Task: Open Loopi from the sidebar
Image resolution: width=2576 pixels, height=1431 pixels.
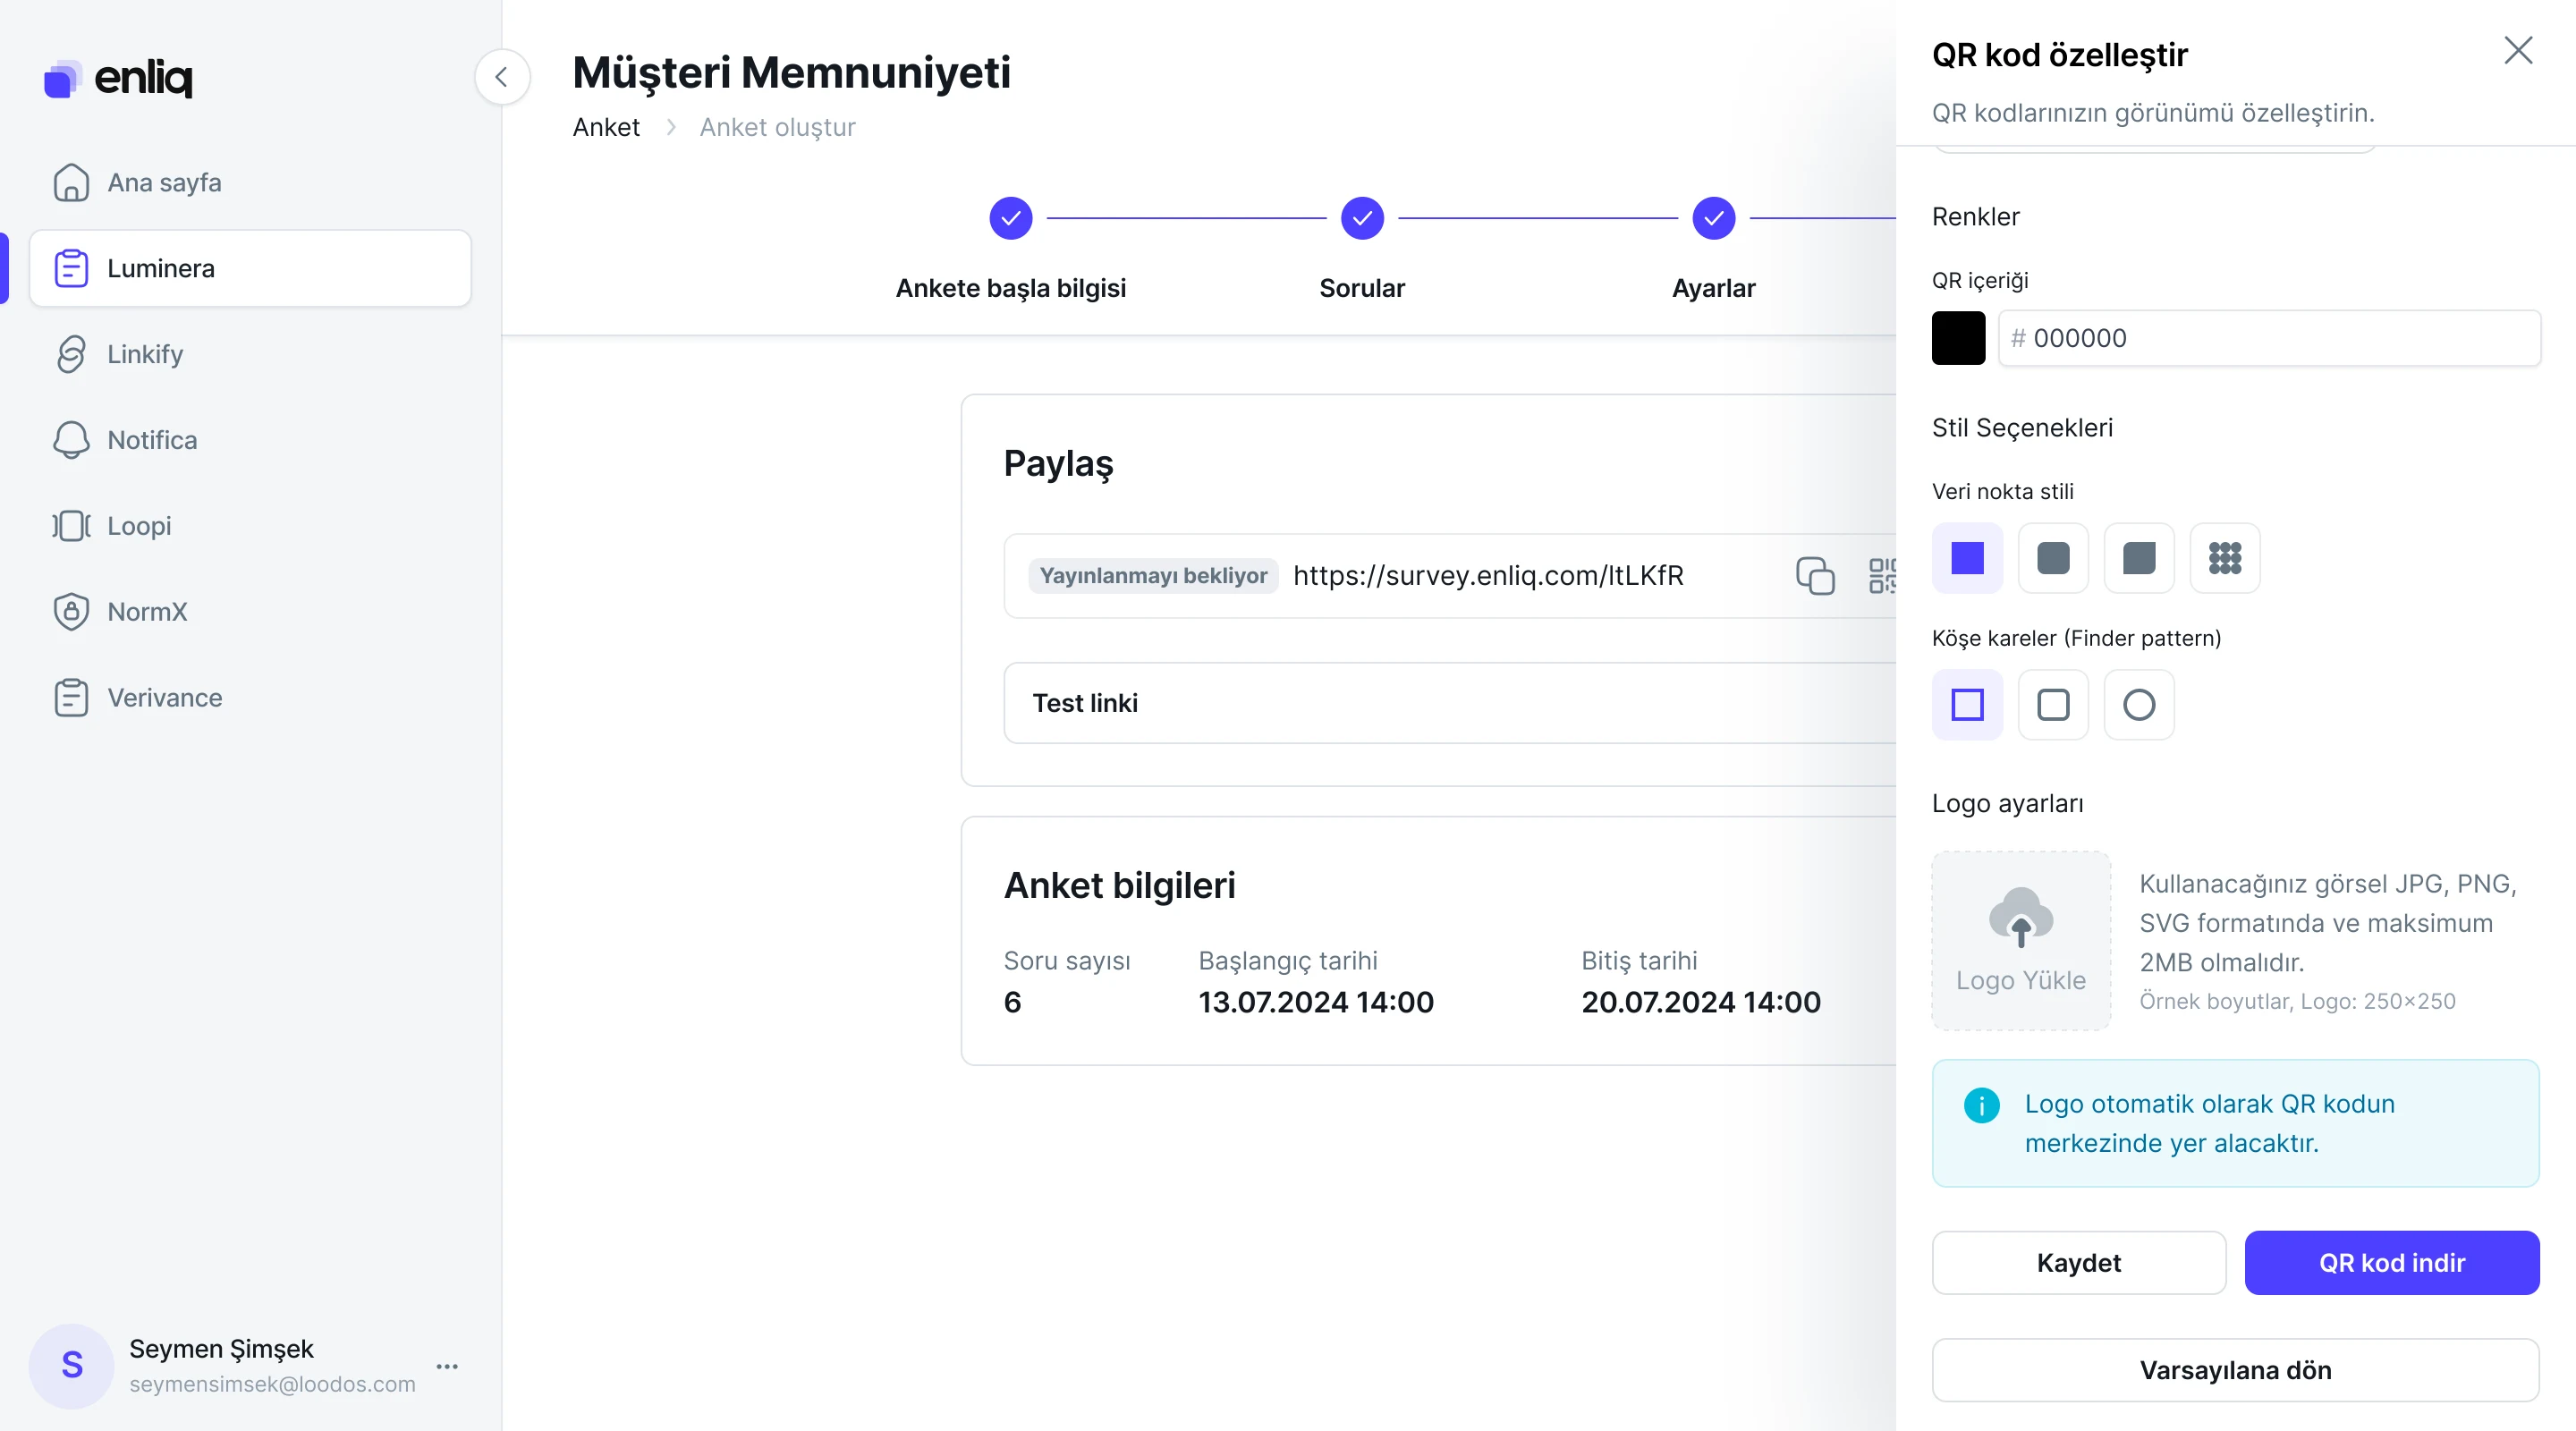Action: click(x=250, y=526)
